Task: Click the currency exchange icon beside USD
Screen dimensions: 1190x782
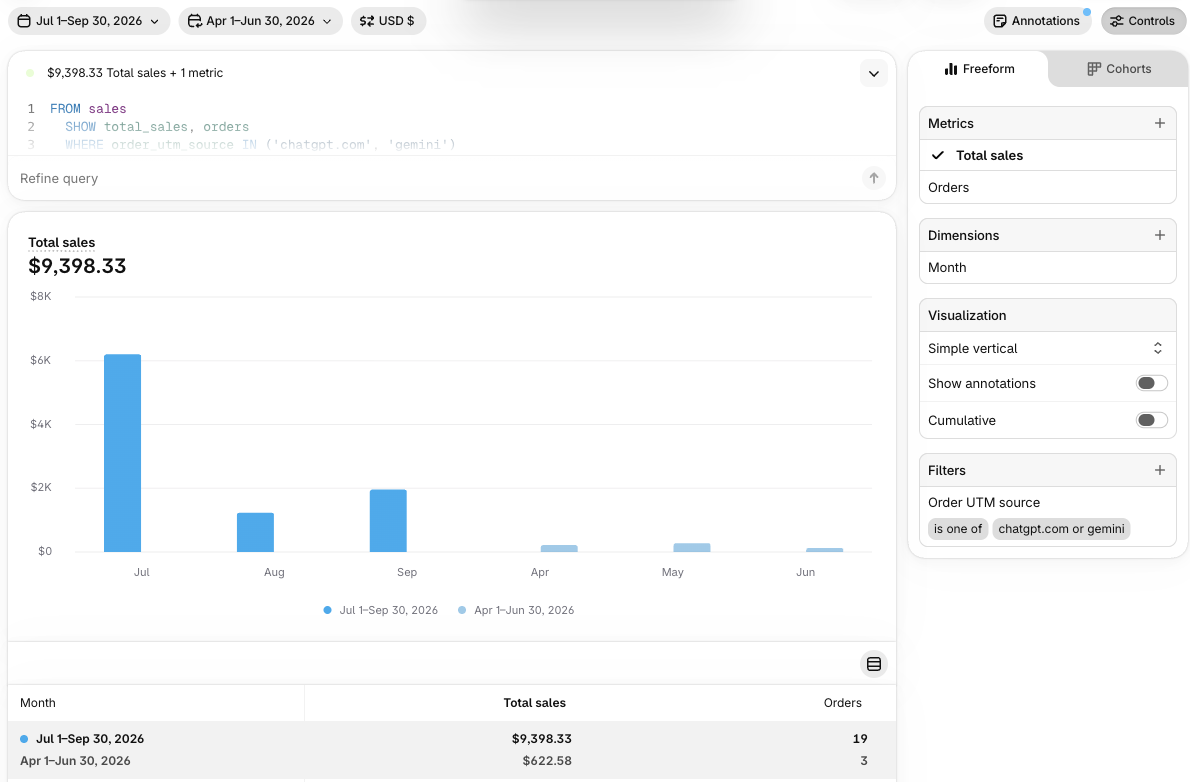Action: 367,21
